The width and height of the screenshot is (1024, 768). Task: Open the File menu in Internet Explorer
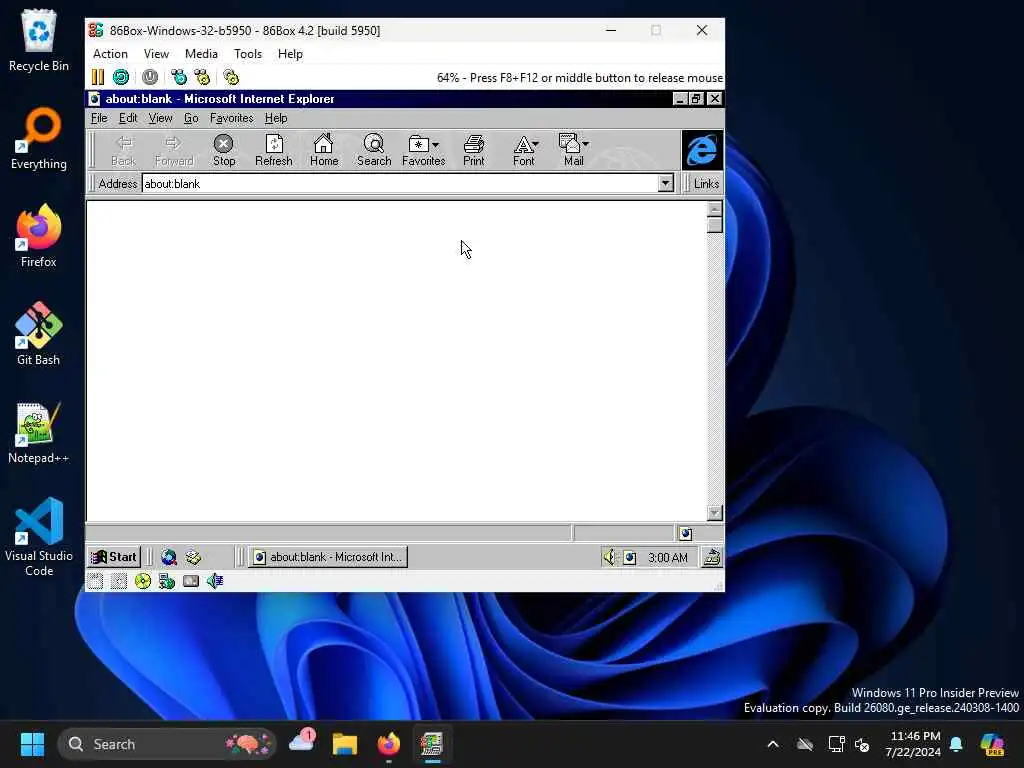point(99,118)
